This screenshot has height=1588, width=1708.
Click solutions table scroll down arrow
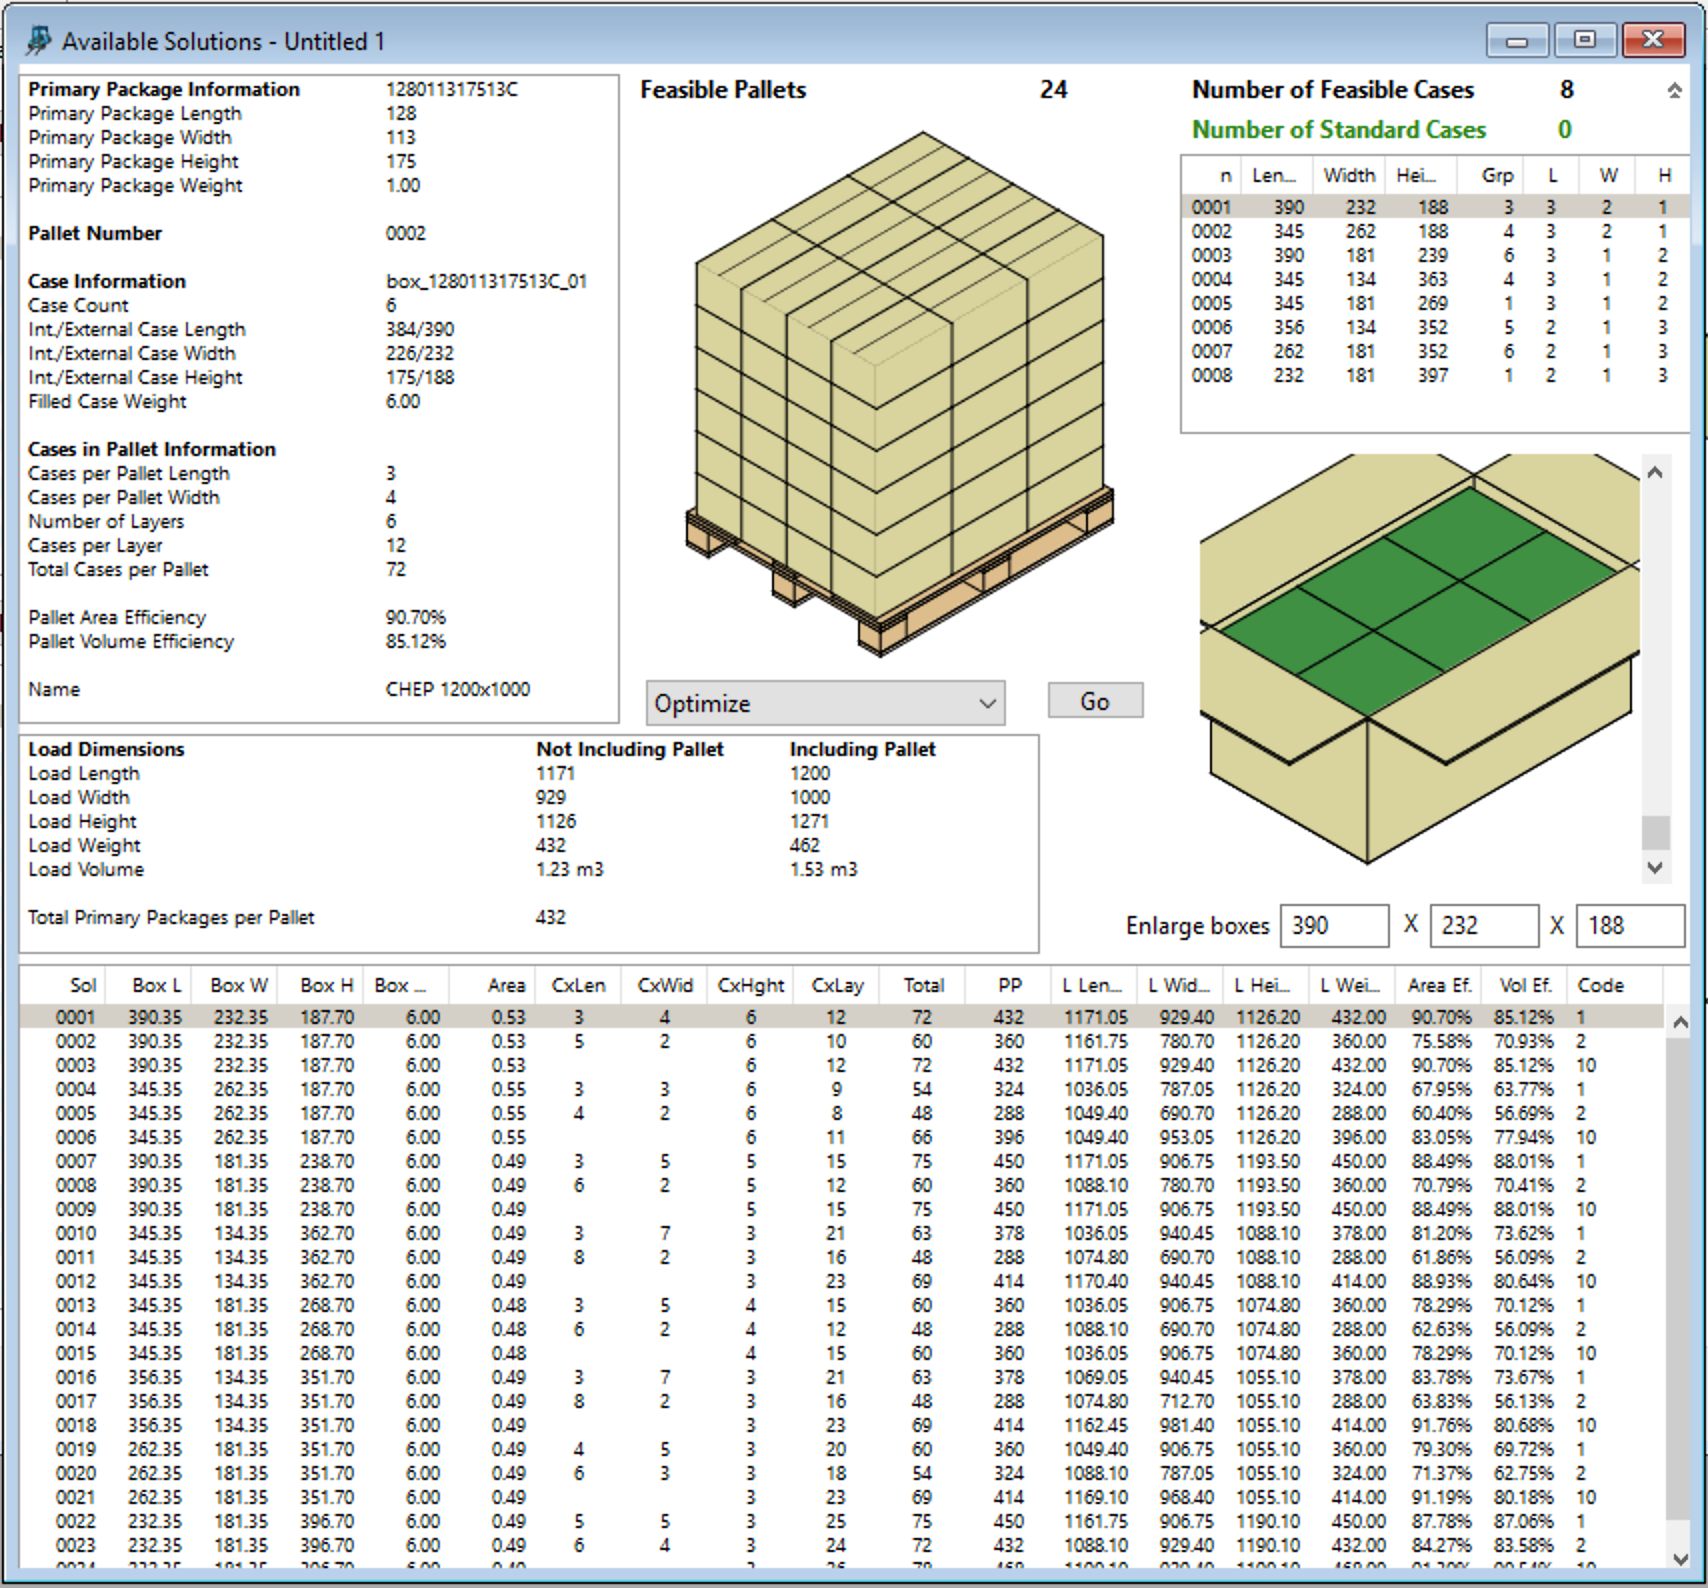(x=1680, y=1560)
